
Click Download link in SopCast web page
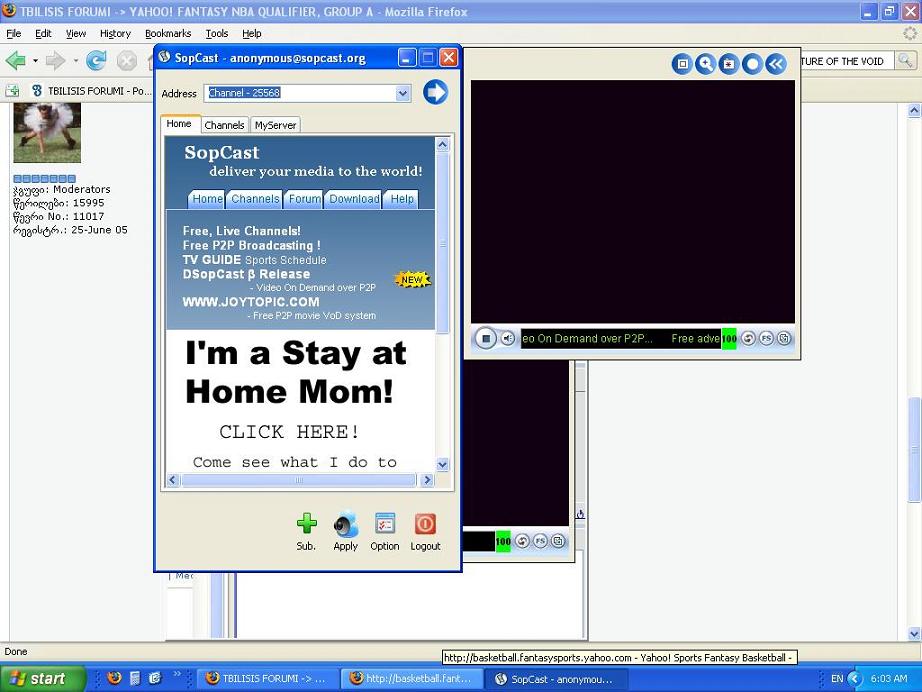pos(354,199)
